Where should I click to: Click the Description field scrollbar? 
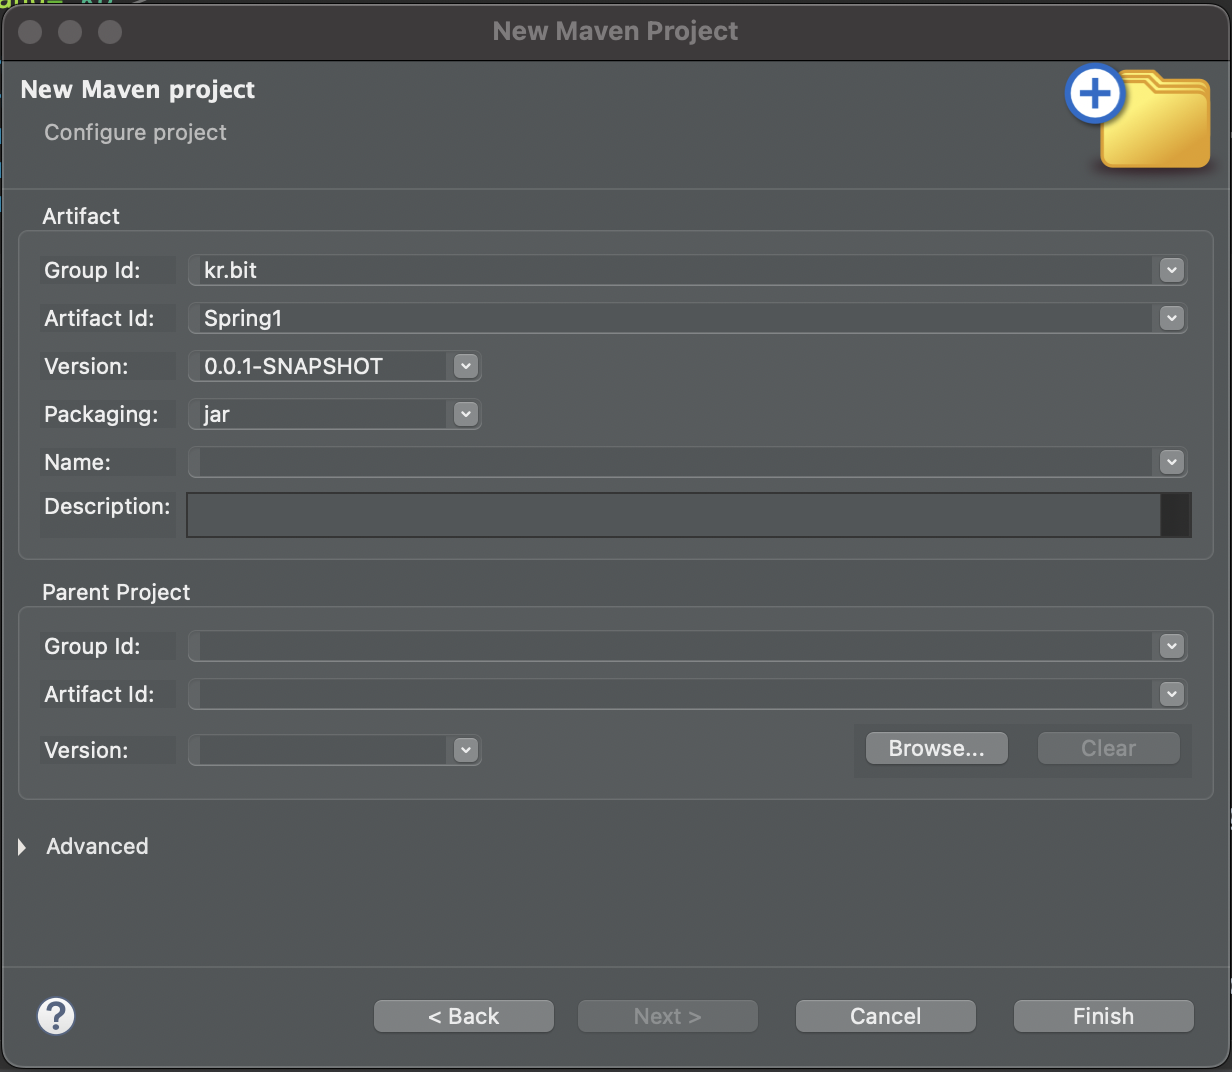point(1176,515)
